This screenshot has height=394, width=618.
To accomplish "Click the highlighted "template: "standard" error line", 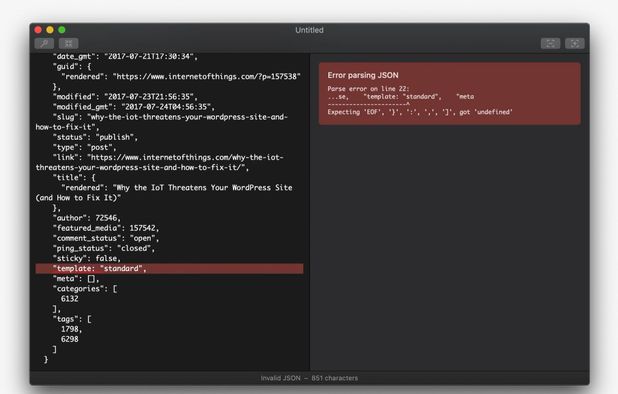I will 169,269.
